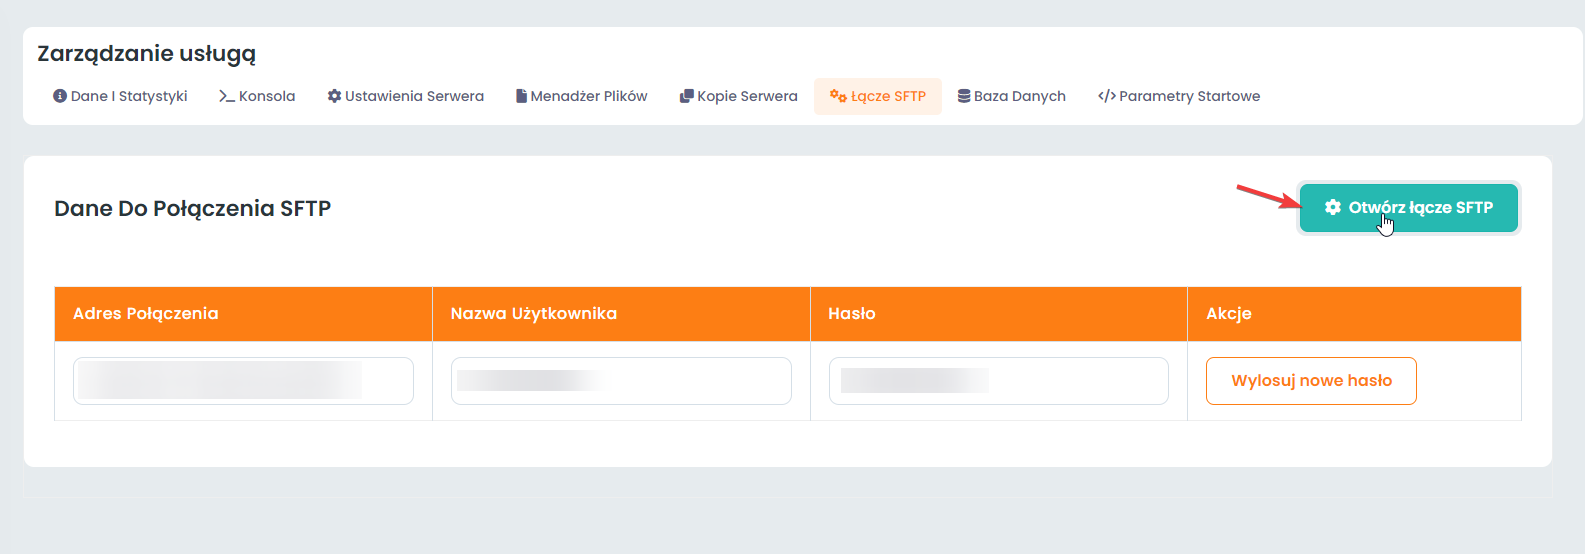Switch to the Menadżer Plików tab label
This screenshot has height=554, width=1585.
[589, 96]
